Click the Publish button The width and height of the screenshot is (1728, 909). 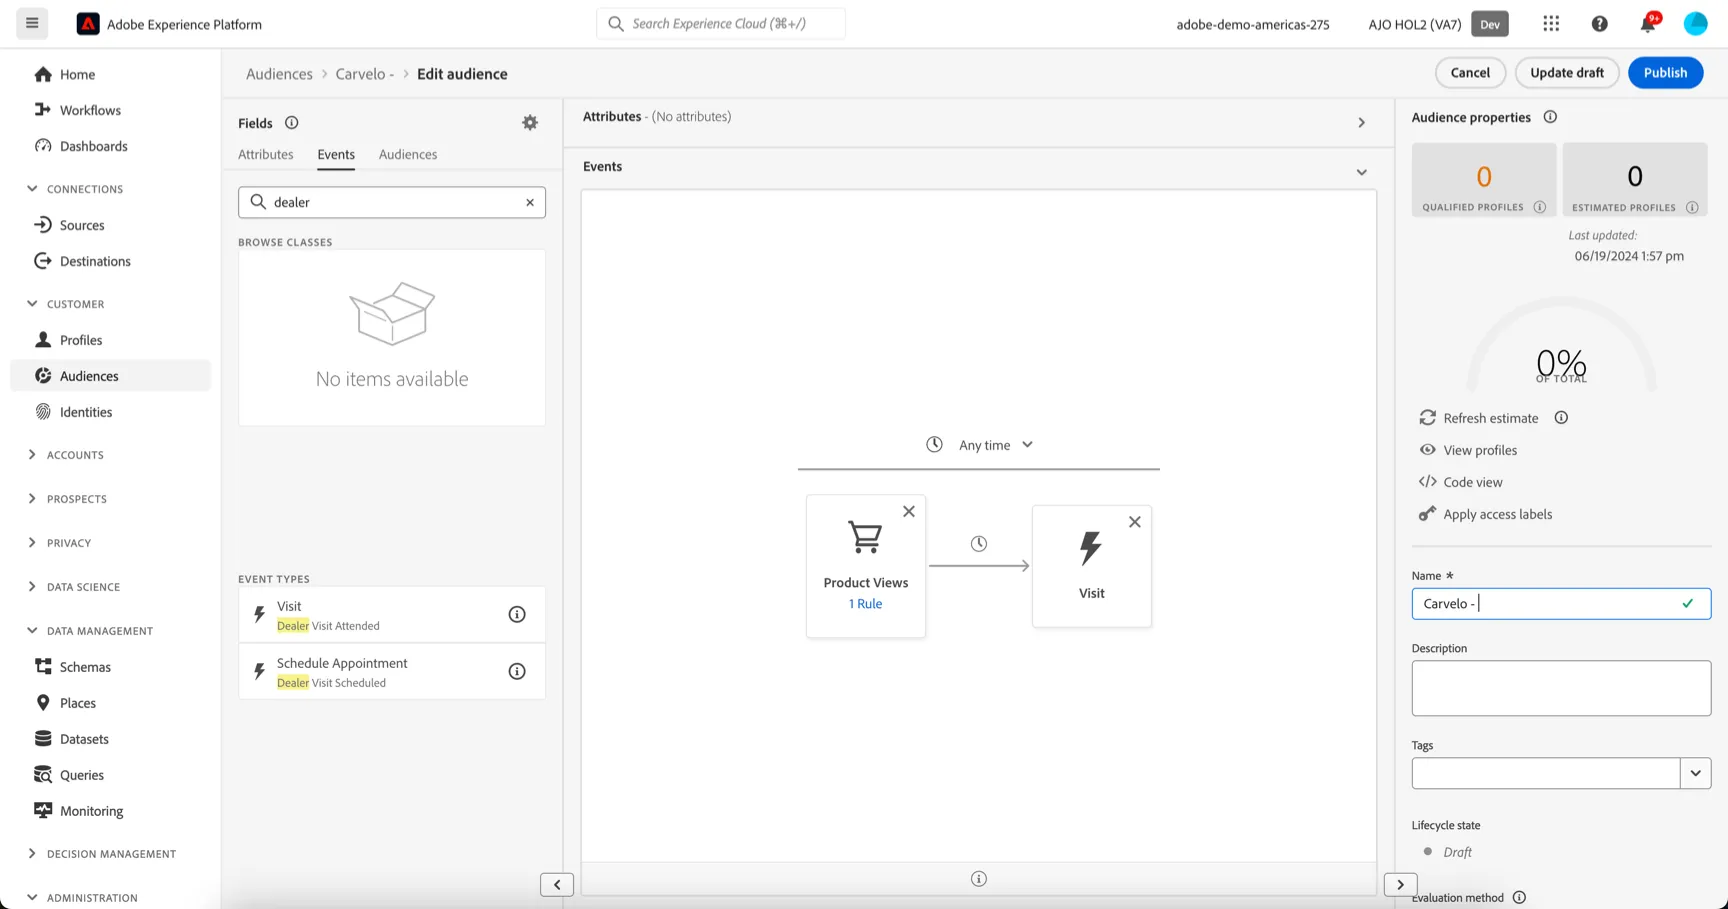pyautogui.click(x=1665, y=72)
